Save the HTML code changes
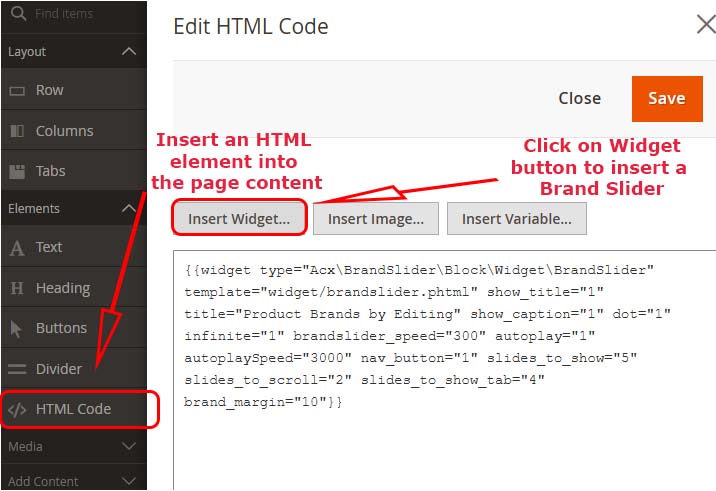 click(x=667, y=99)
